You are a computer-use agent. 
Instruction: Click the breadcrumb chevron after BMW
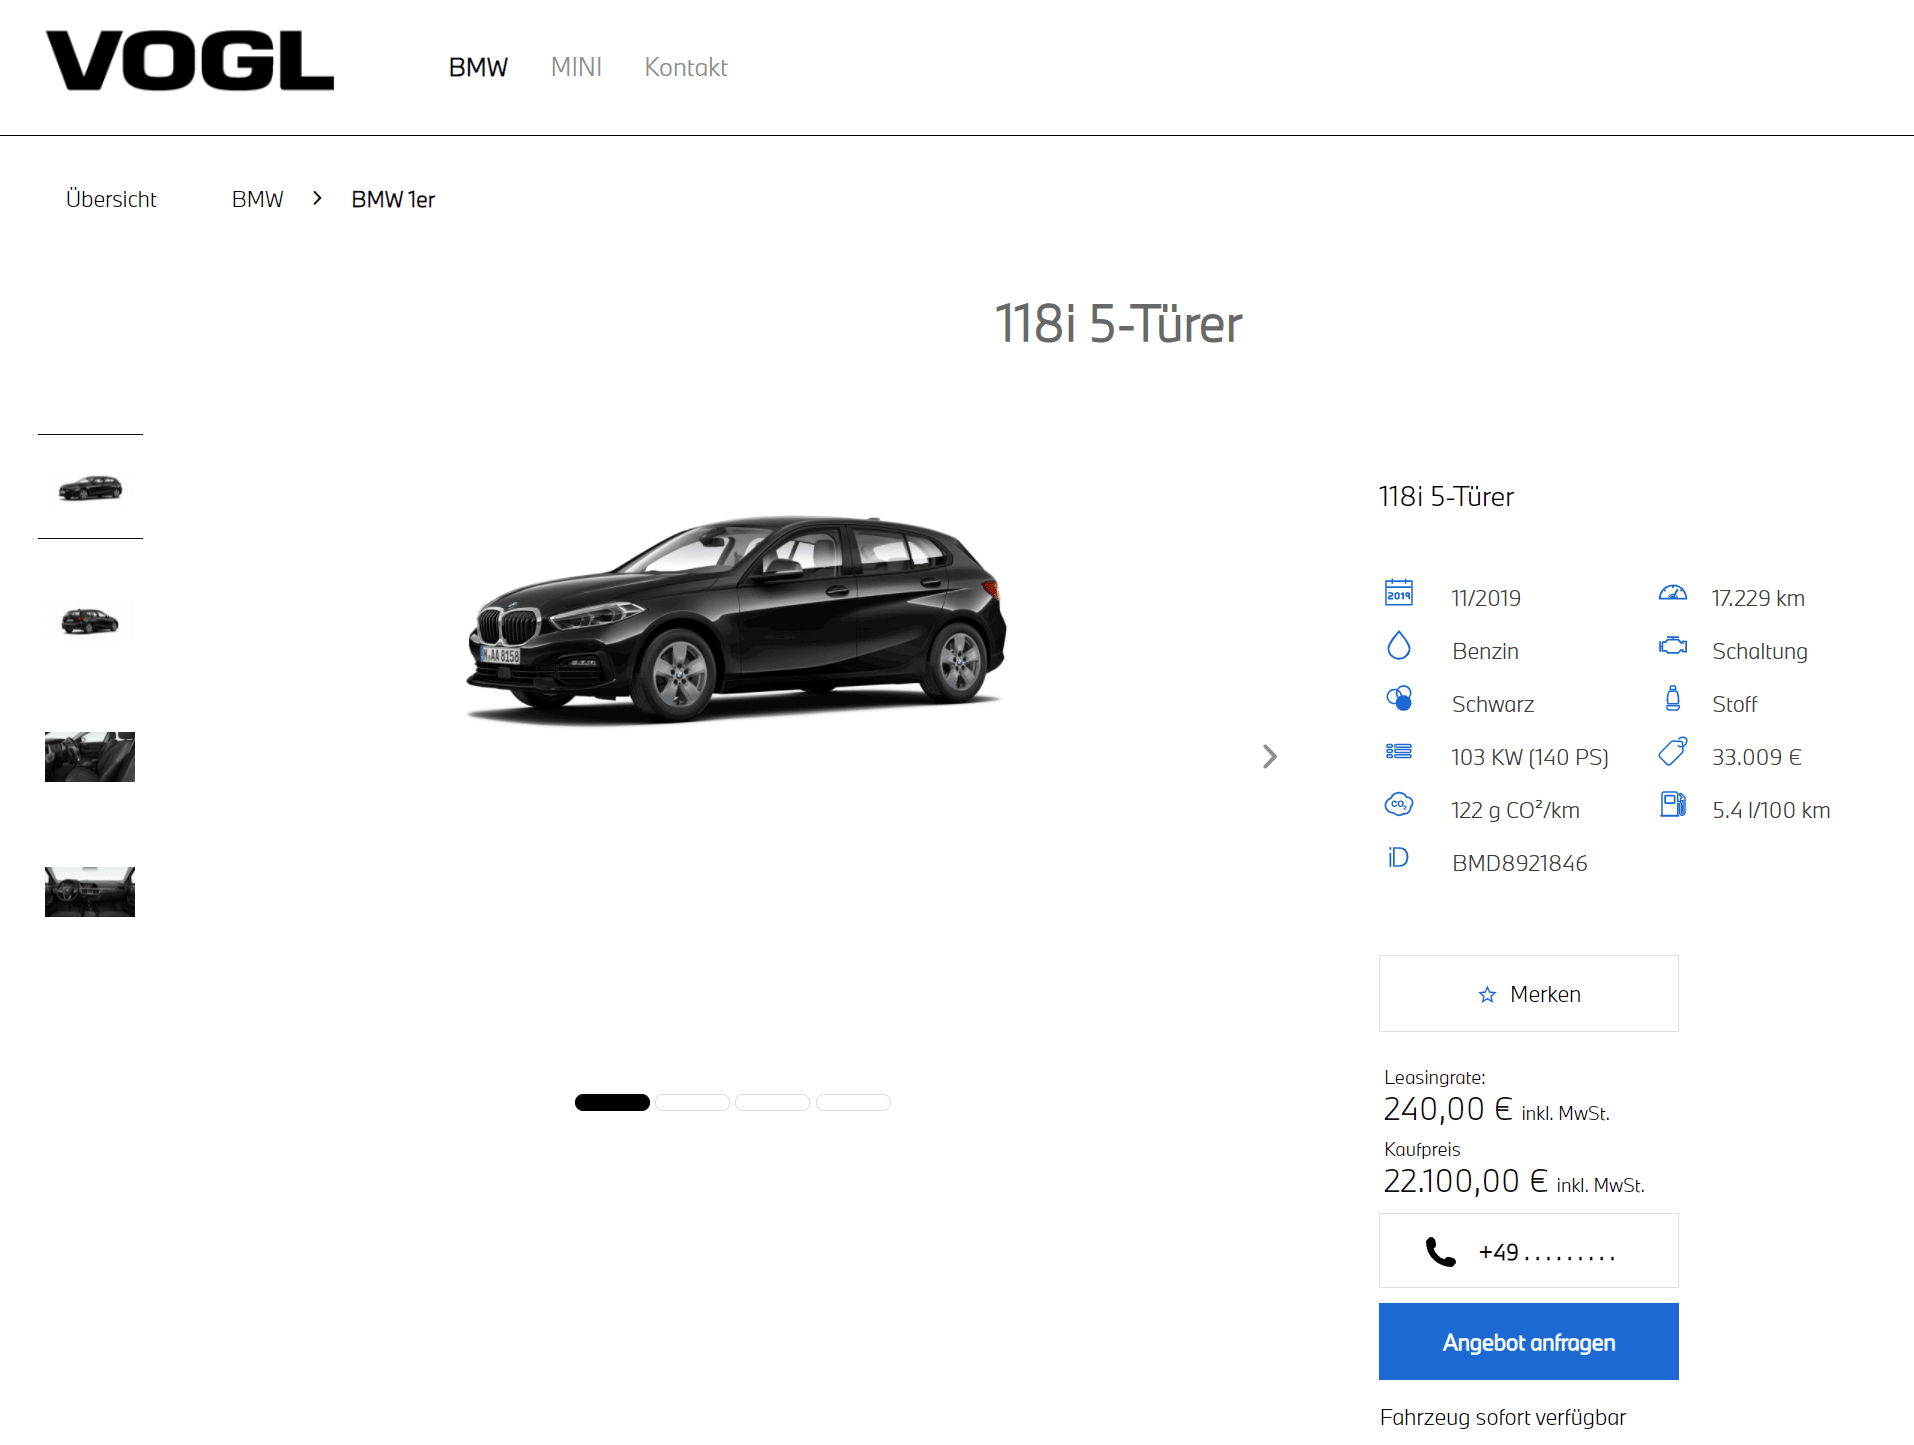(317, 199)
